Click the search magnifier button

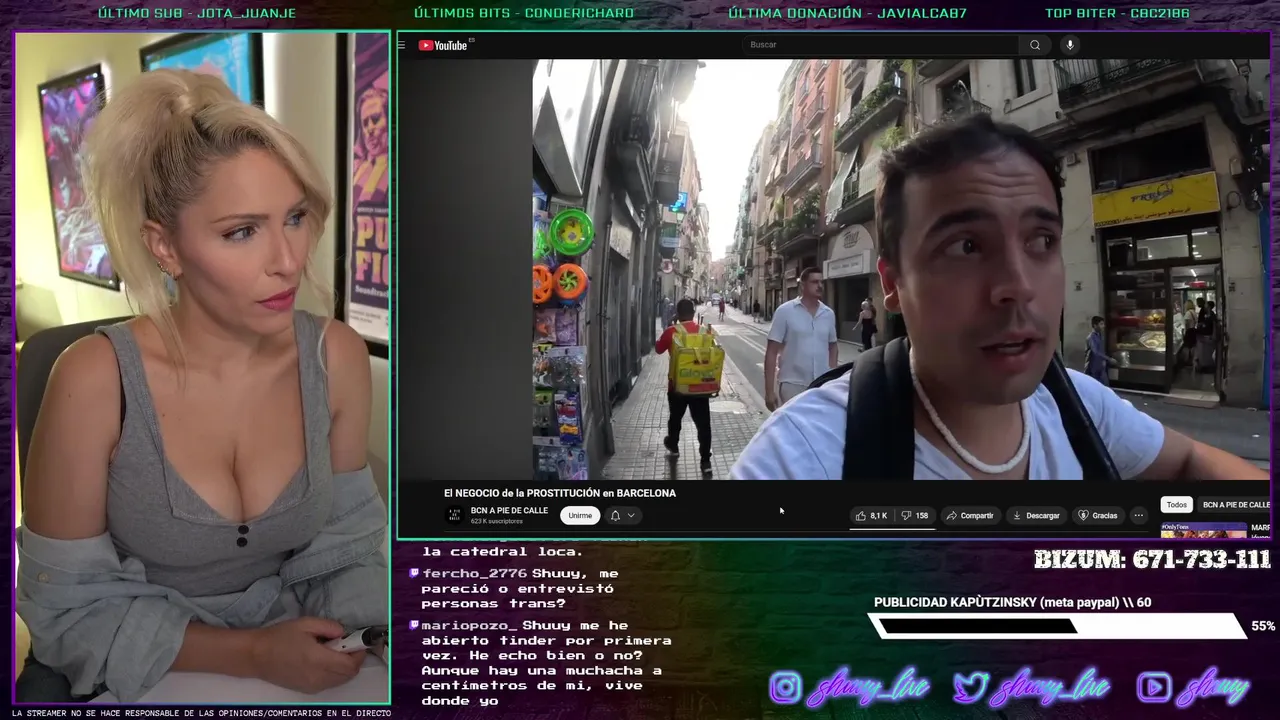(x=1035, y=45)
